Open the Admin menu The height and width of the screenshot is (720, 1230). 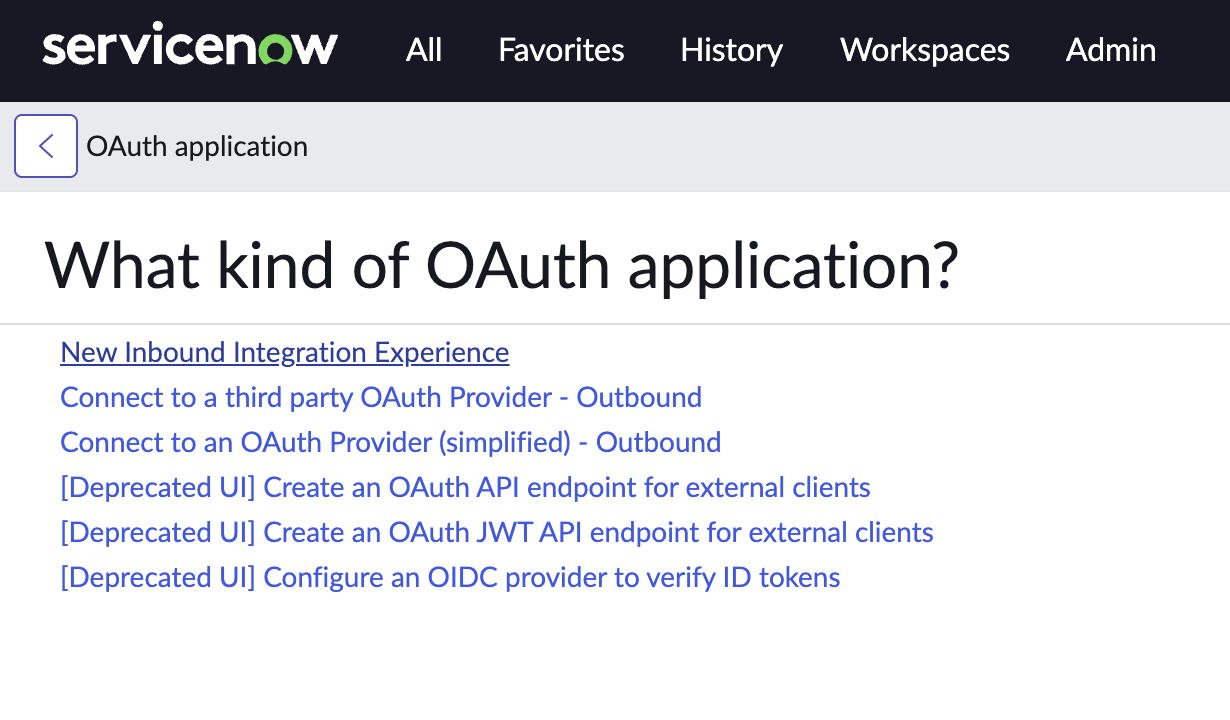pyautogui.click(x=1111, y=50)
